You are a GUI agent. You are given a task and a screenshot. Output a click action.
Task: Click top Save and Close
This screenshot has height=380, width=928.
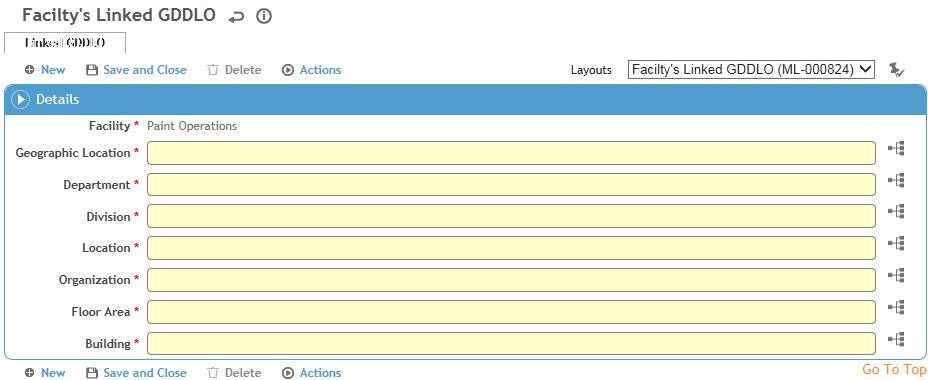pos(145,70)
